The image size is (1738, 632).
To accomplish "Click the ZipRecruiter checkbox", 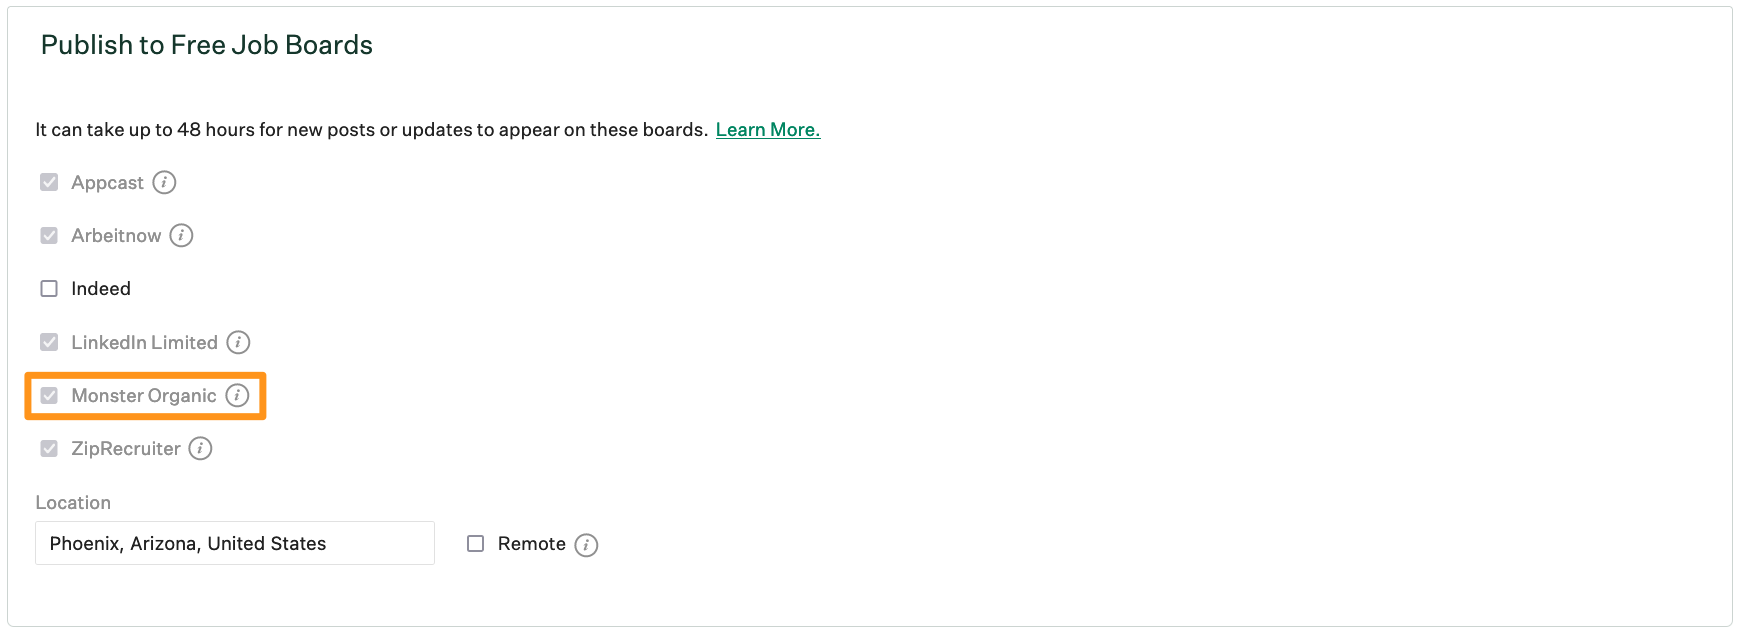I will [x=50, y=448].
